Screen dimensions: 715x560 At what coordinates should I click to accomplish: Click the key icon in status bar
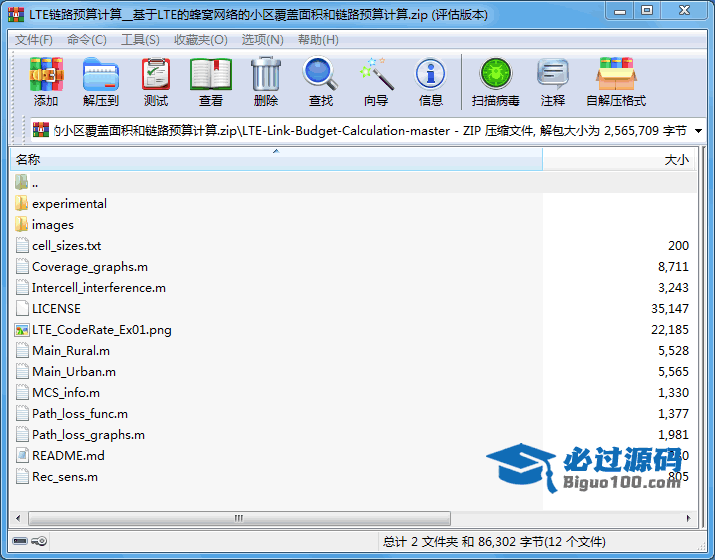[x=39, y=541]
